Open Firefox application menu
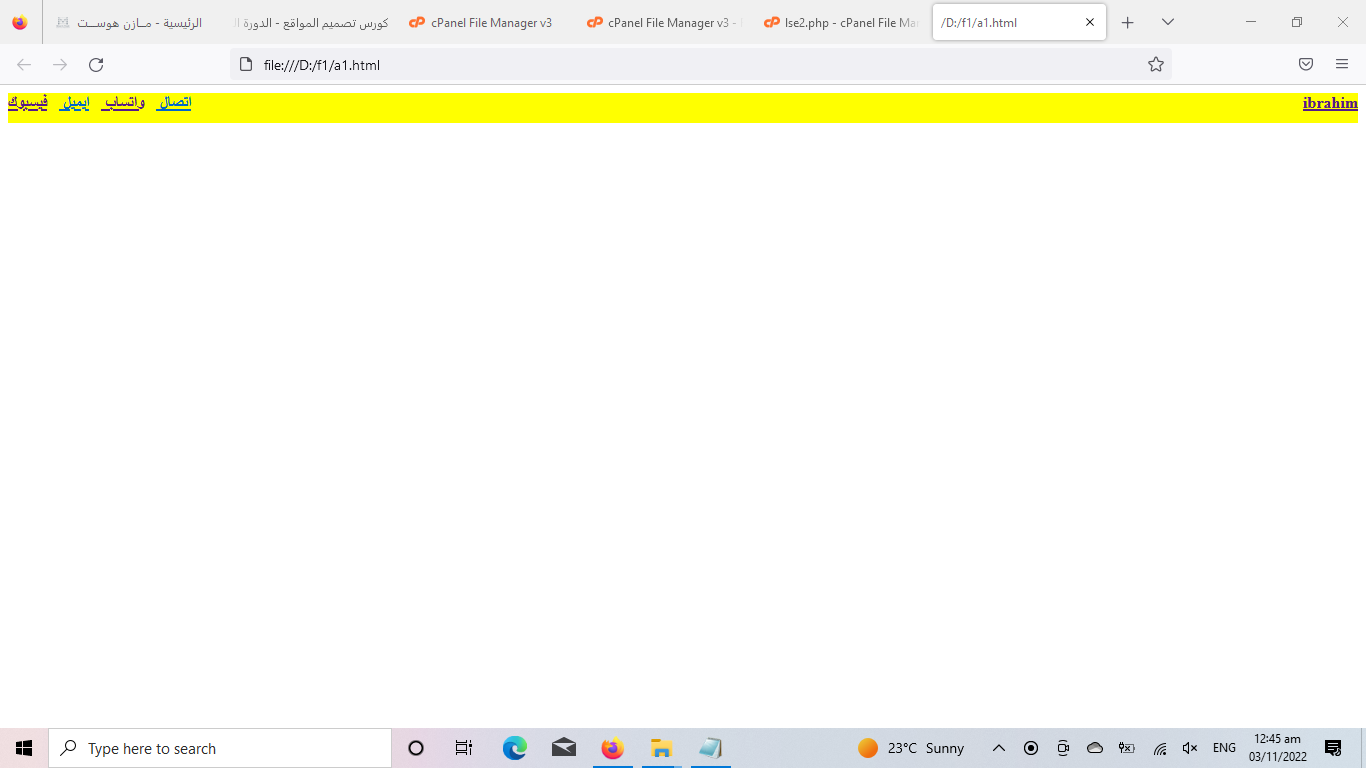This screenshot has width=1366, height=768. coord(1342,65)
